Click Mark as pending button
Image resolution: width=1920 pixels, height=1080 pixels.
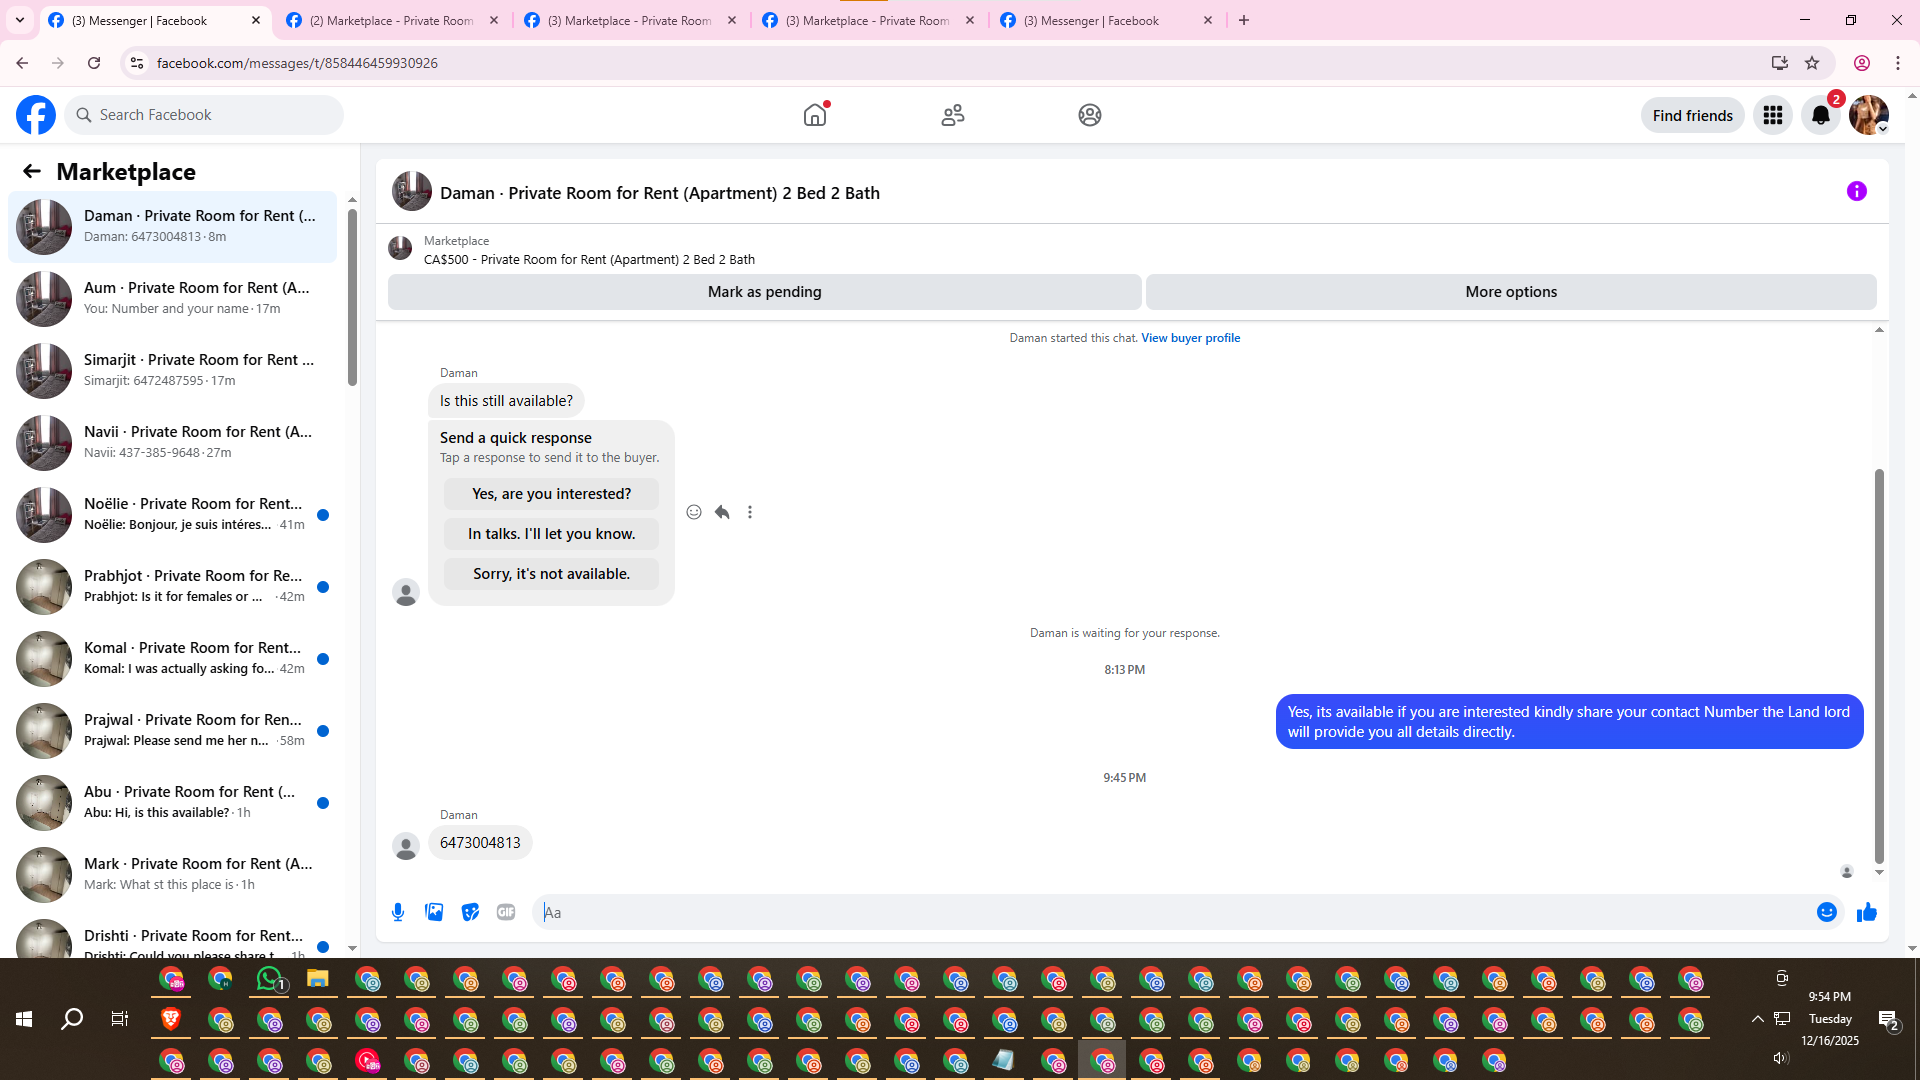765,292
